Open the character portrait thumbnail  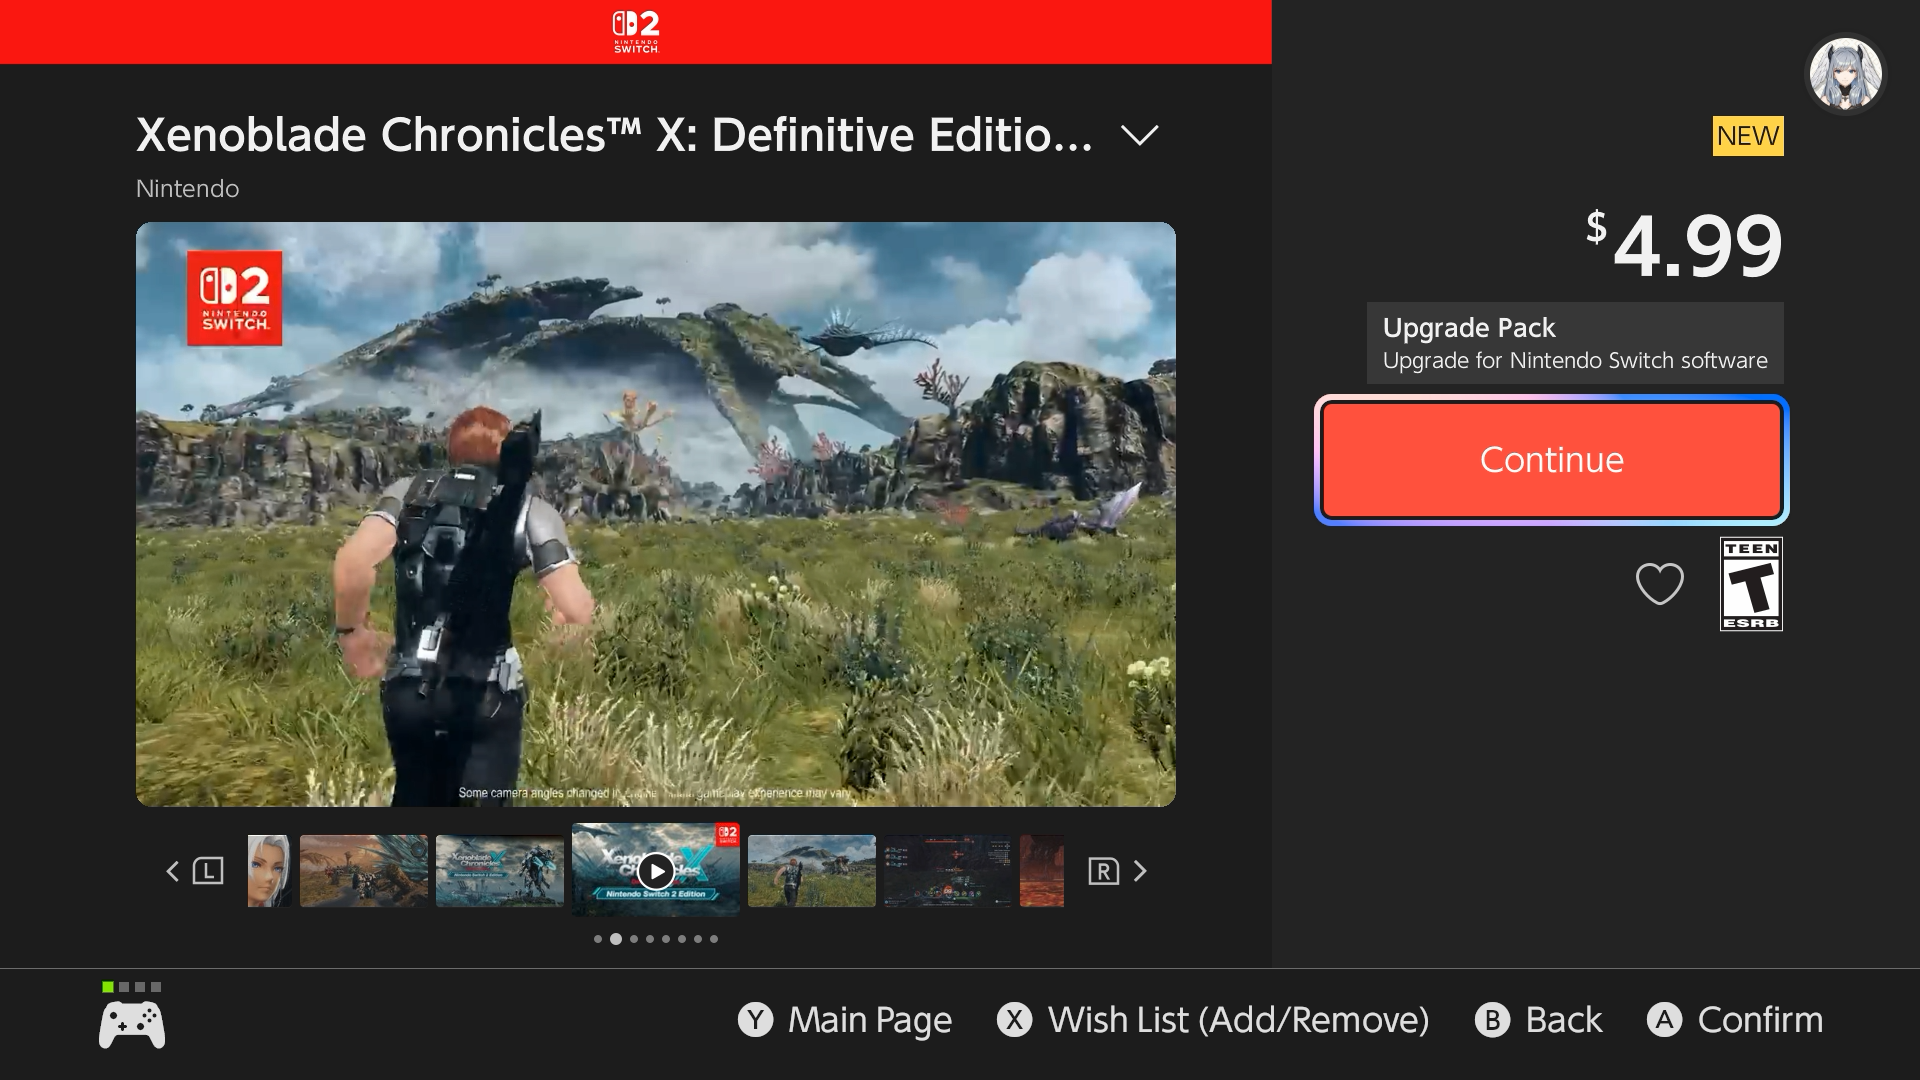click(269, 871)
